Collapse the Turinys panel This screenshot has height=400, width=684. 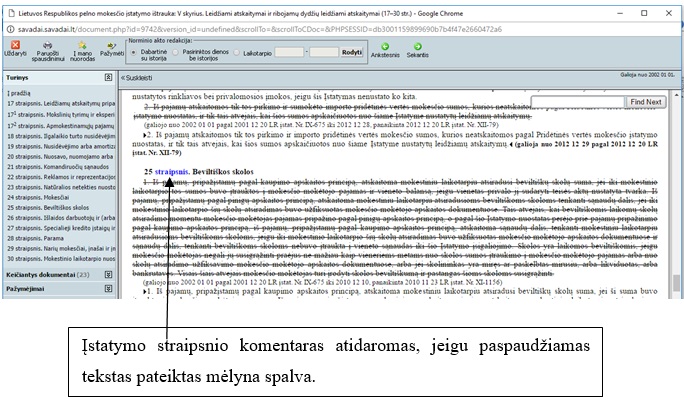click(x=108, y=77)
